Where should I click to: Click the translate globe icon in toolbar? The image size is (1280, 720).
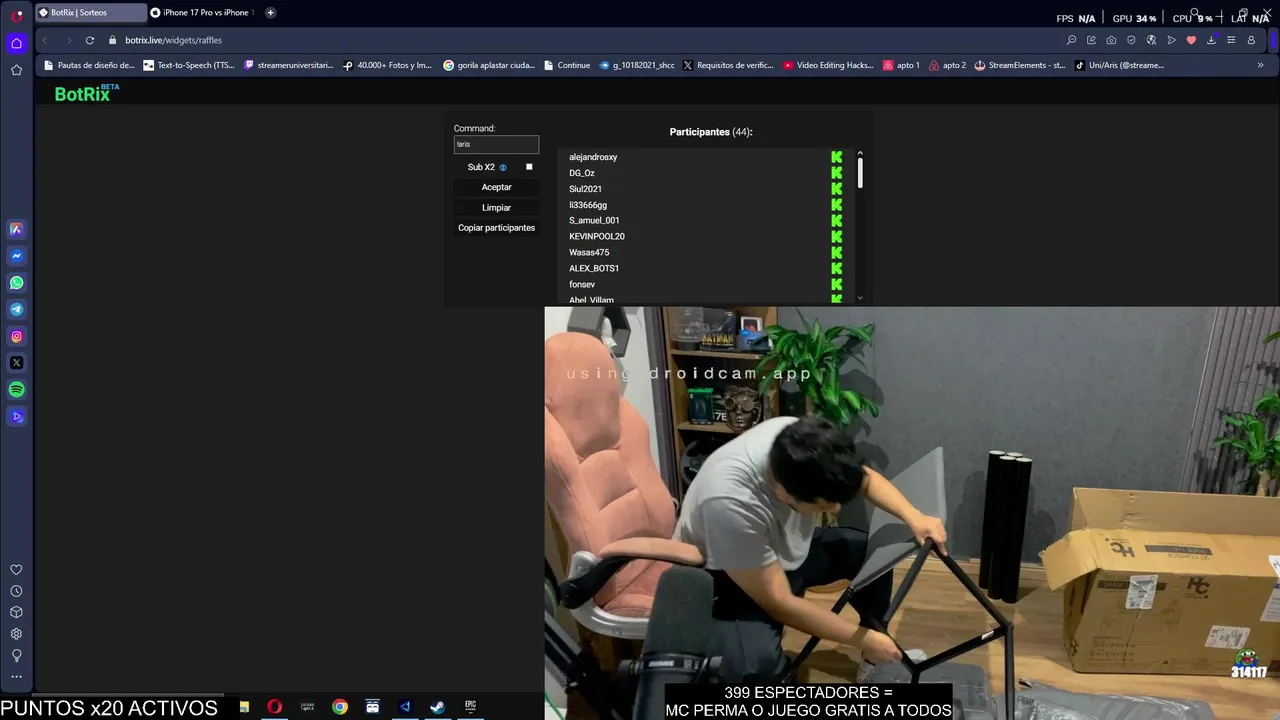click(x=1151, y=40)
